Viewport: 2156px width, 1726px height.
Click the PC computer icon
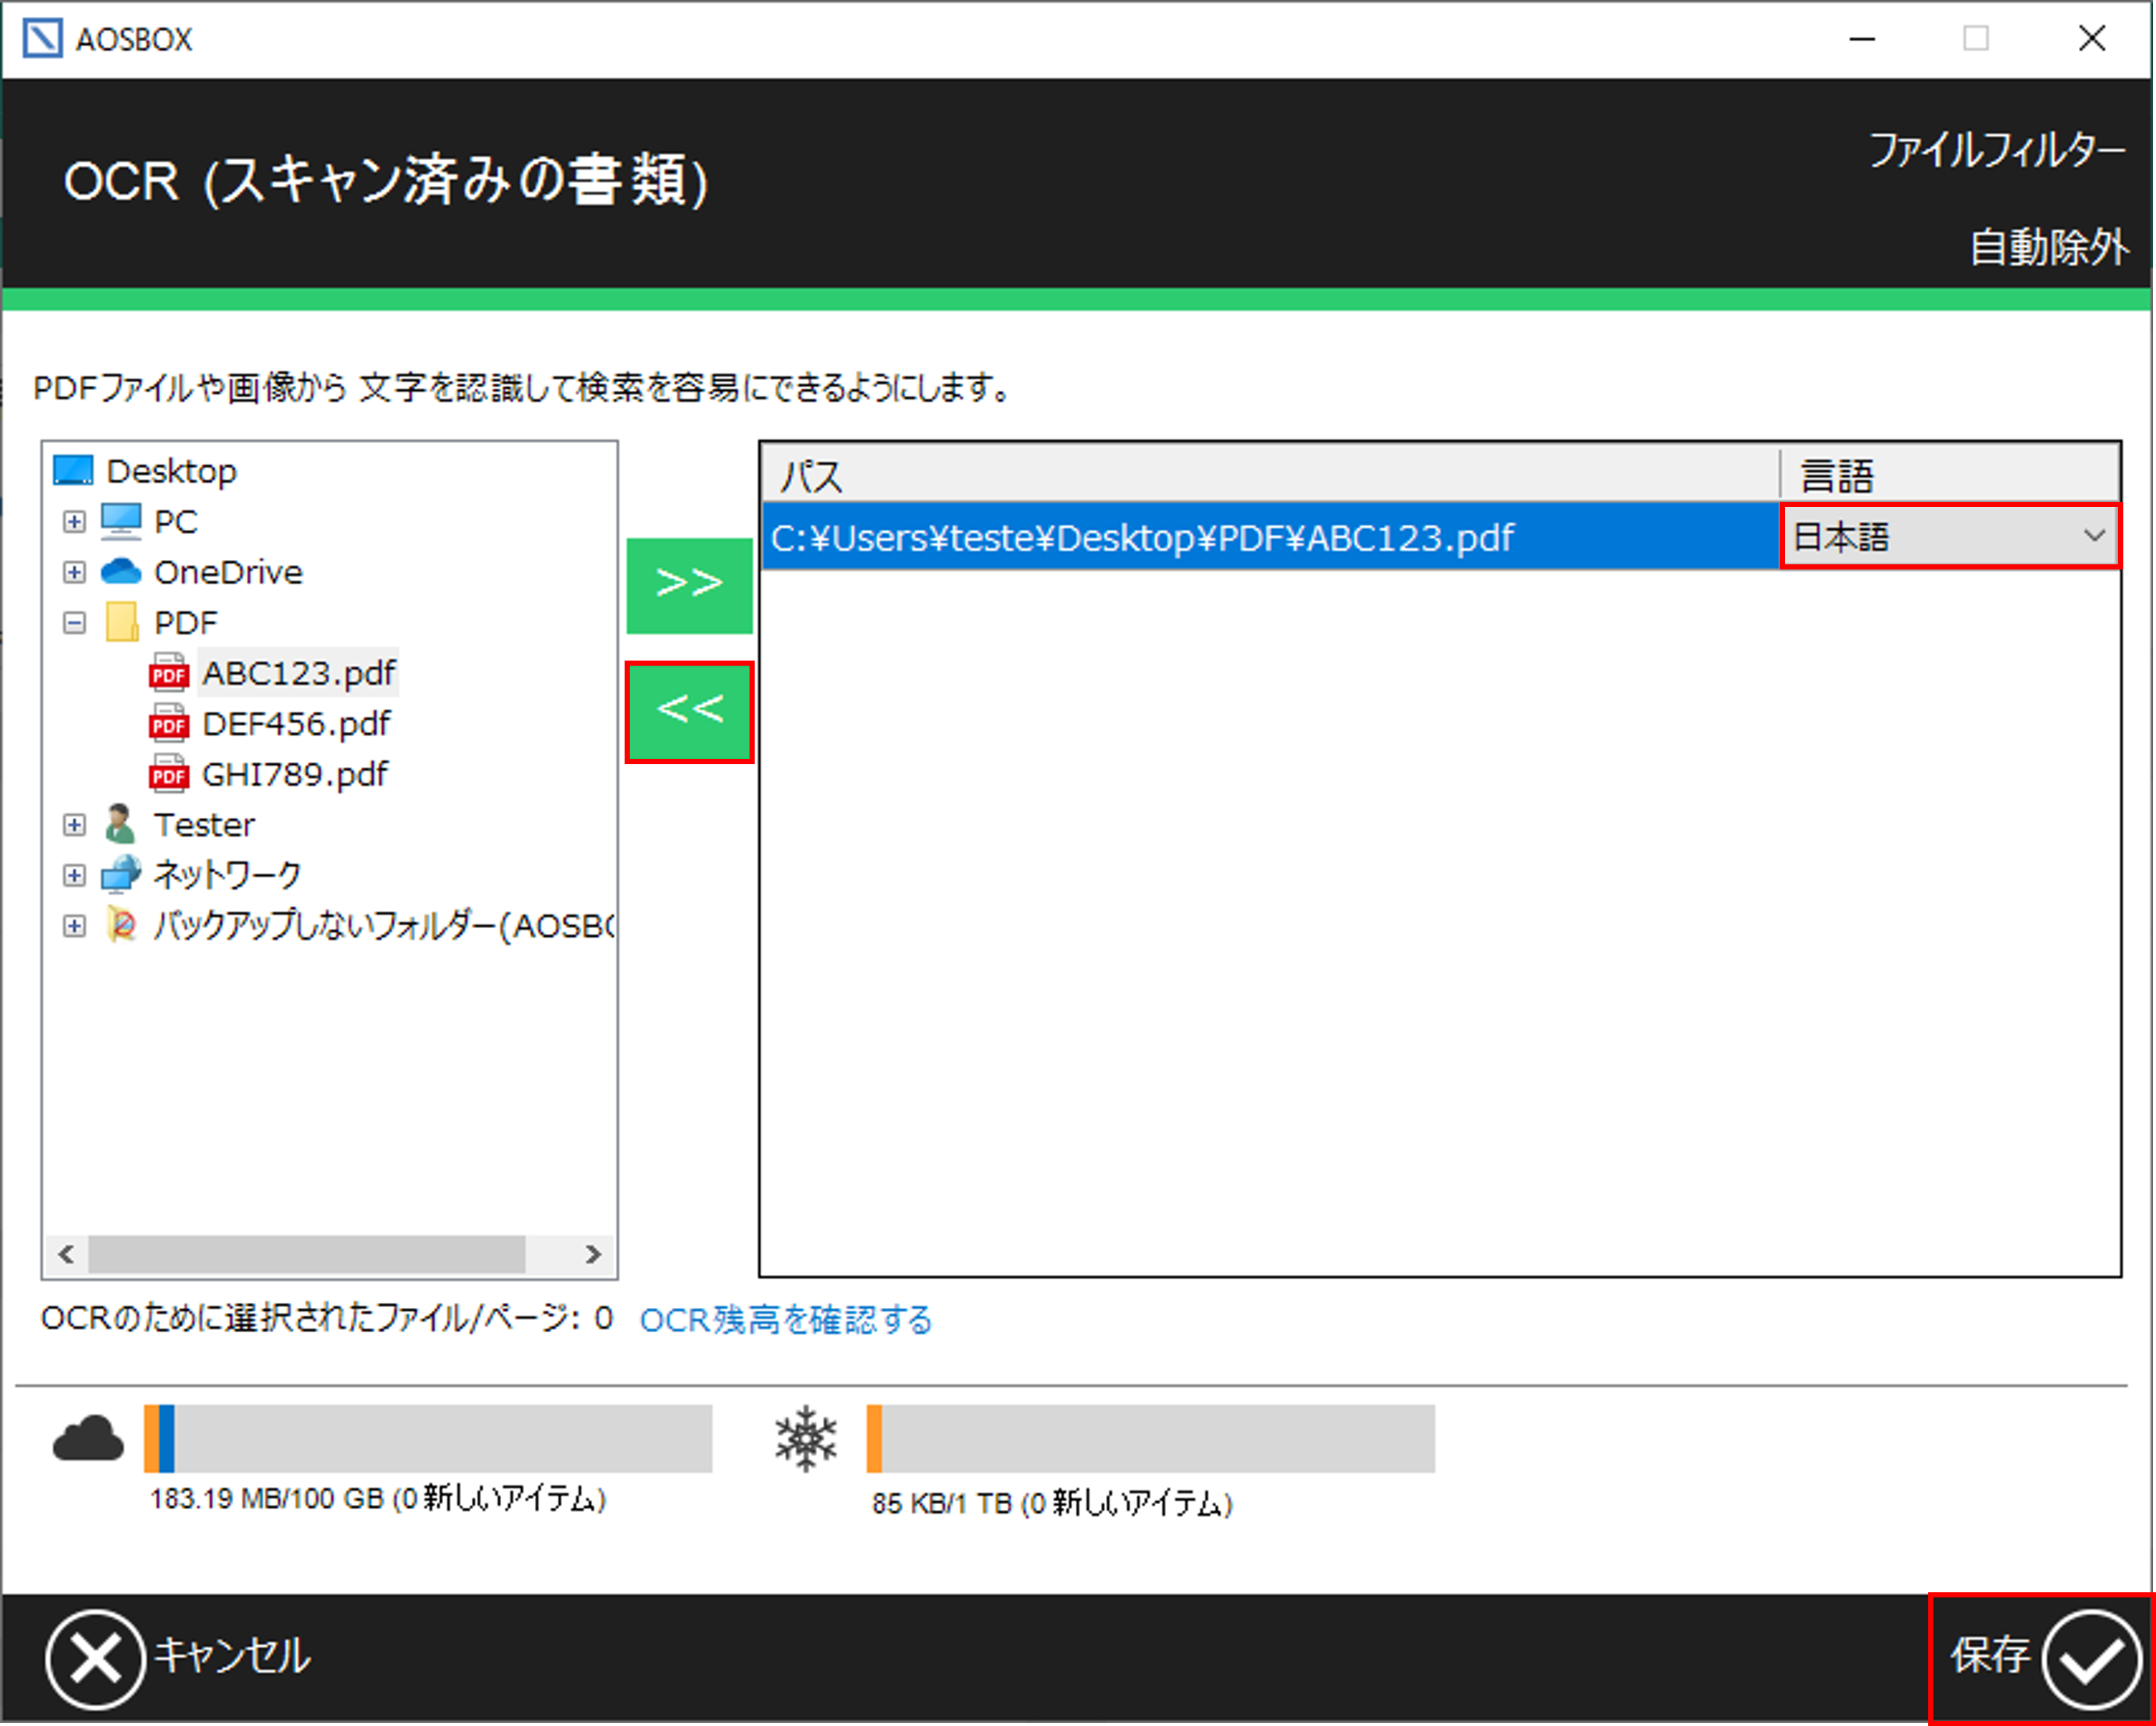pos(121,521)
